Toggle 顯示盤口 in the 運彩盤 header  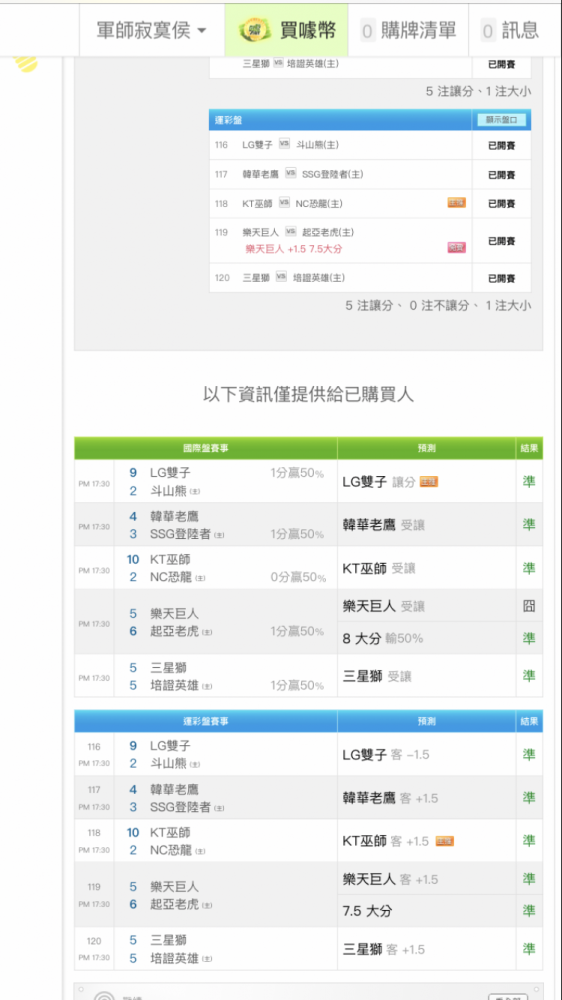[501, 119]
